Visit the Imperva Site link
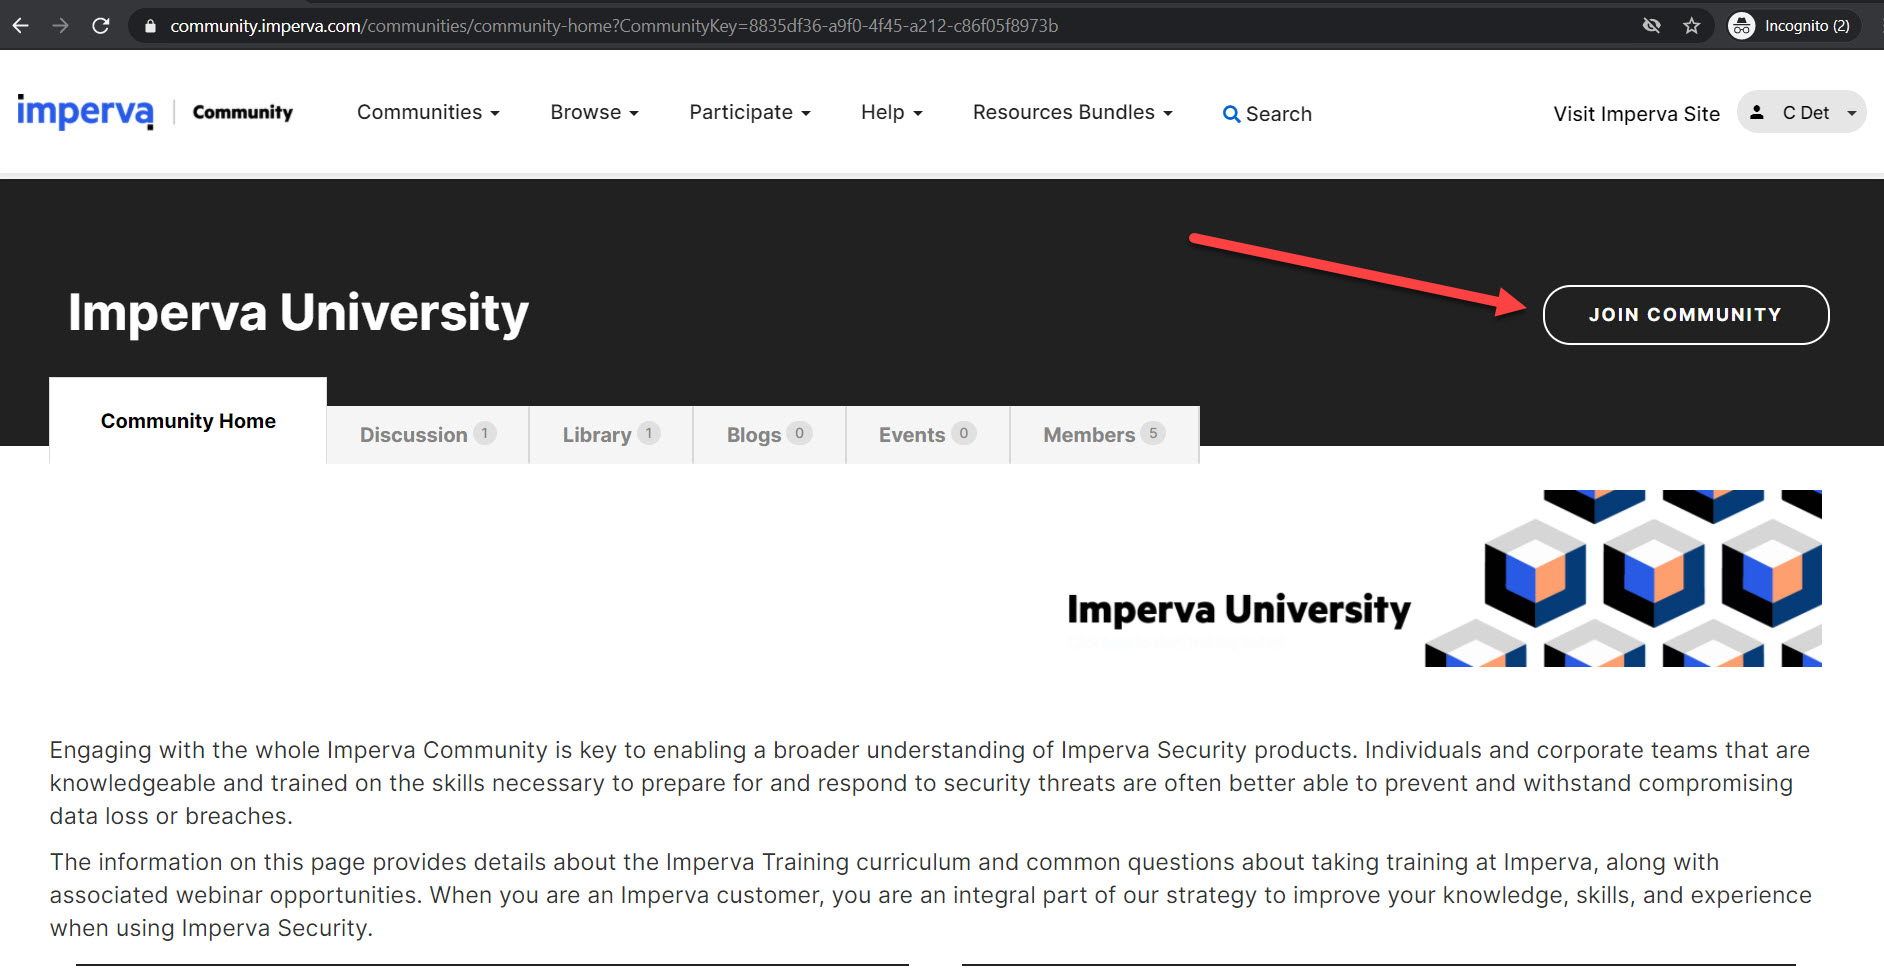 tap(1636, 113)
